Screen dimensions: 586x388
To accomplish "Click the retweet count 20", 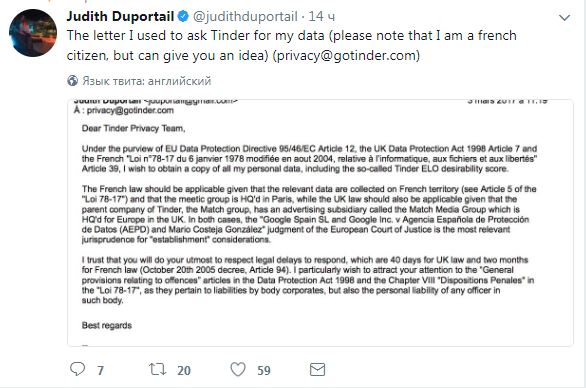I will point(184,370).
